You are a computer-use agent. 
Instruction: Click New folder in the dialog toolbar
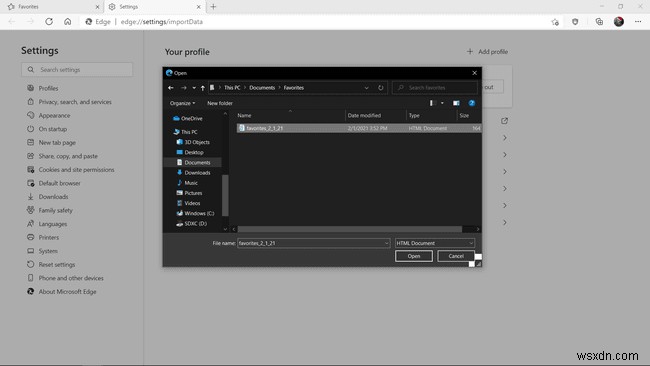click(220, 103)
